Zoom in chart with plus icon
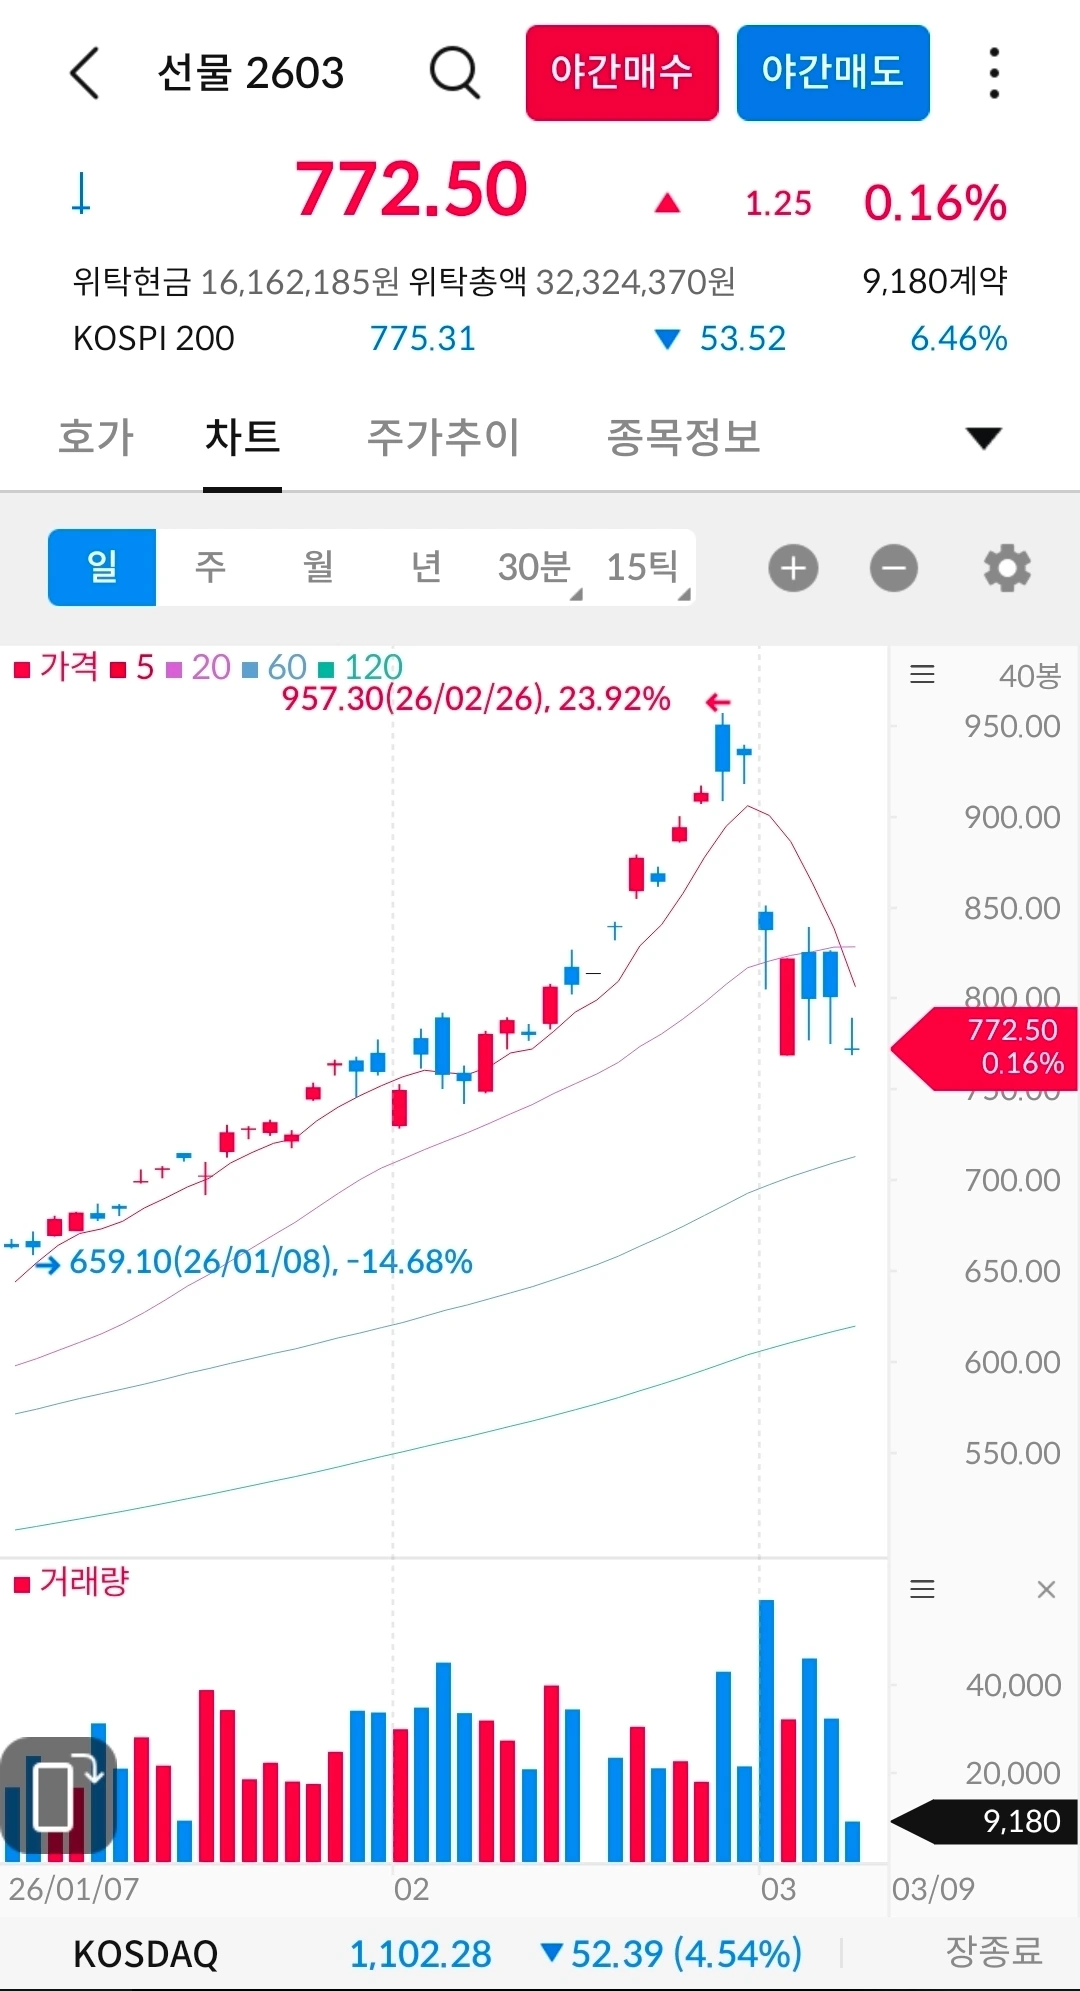The width and height of the screenshot is (1080, 1991). (x=793, y=568)
